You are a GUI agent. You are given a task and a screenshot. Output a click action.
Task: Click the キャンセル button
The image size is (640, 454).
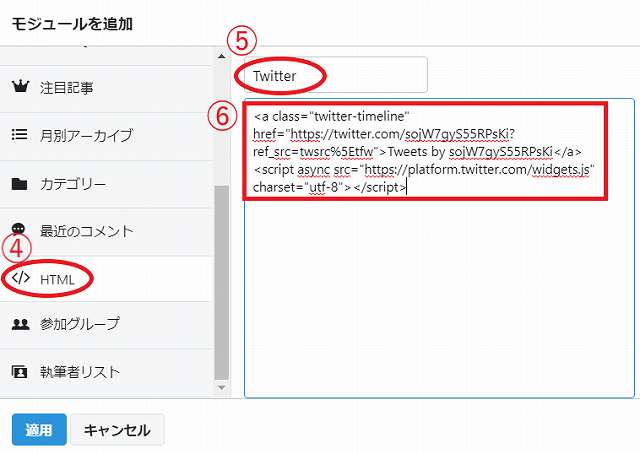[x=117, y=430]
